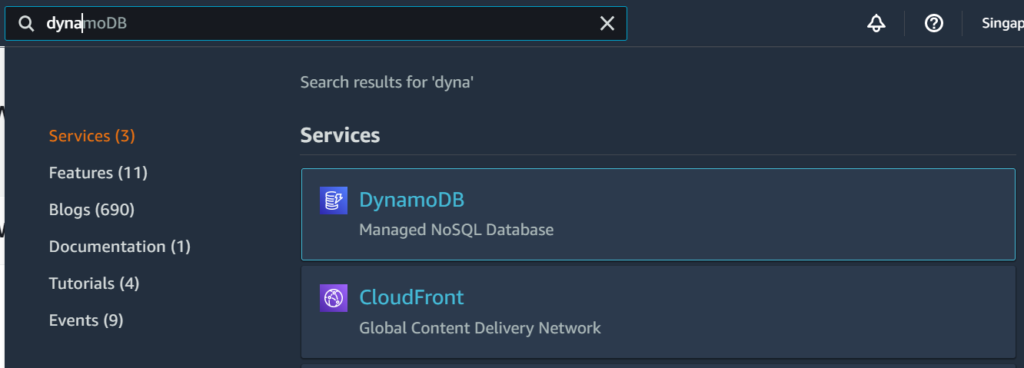Viewport: 1024px width, 368px height.
Task: View Documentation (1) results
Action: pos(120,247)
